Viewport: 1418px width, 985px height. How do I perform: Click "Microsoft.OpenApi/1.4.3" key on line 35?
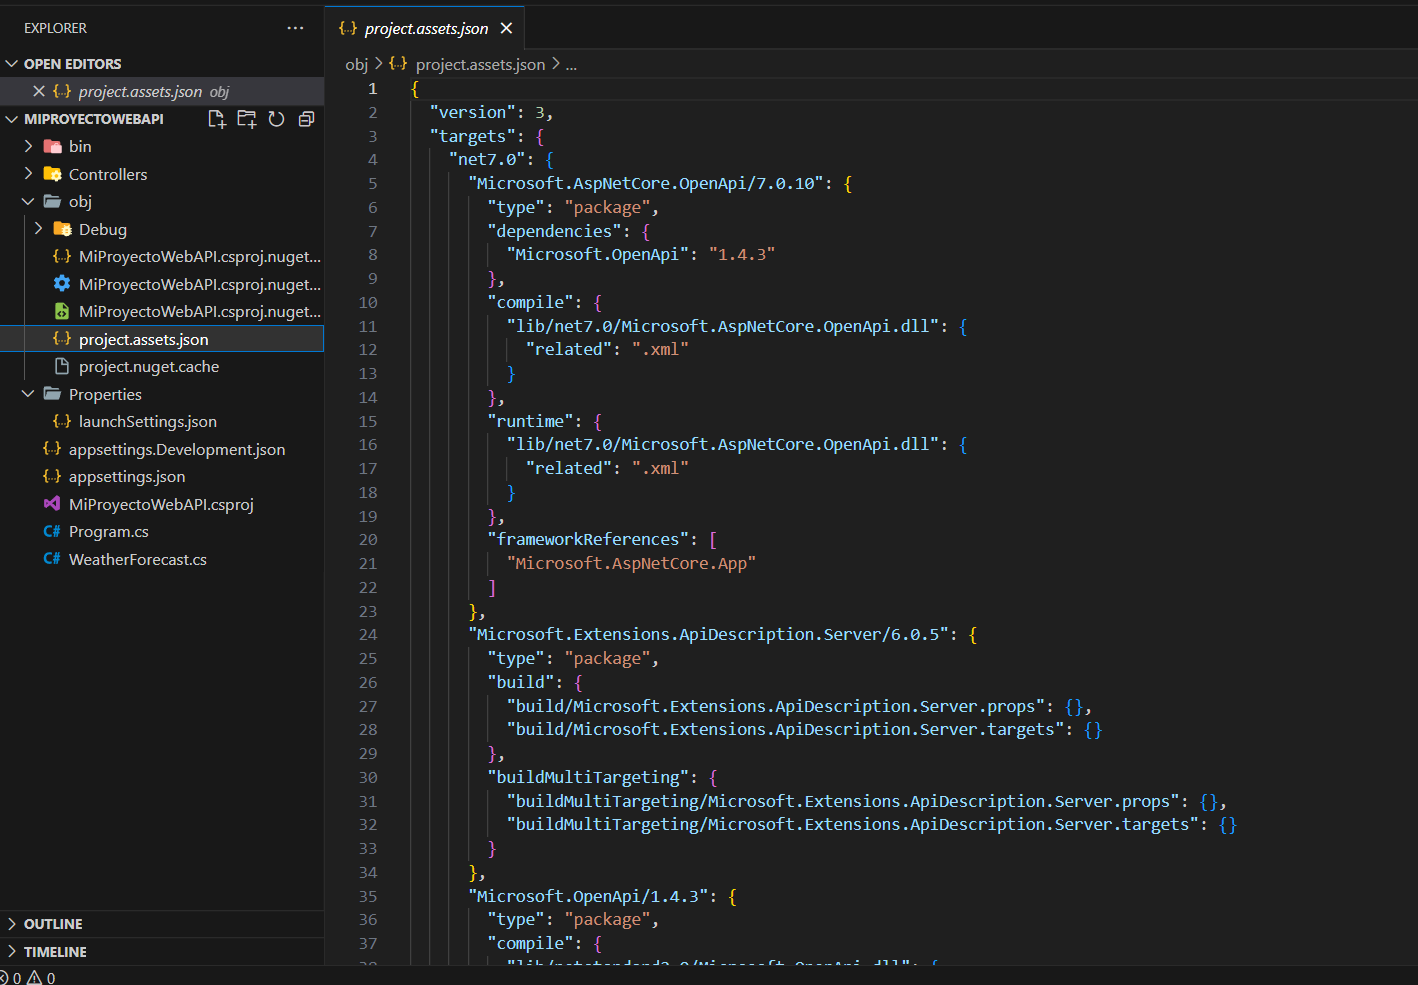tap(588, 896)
